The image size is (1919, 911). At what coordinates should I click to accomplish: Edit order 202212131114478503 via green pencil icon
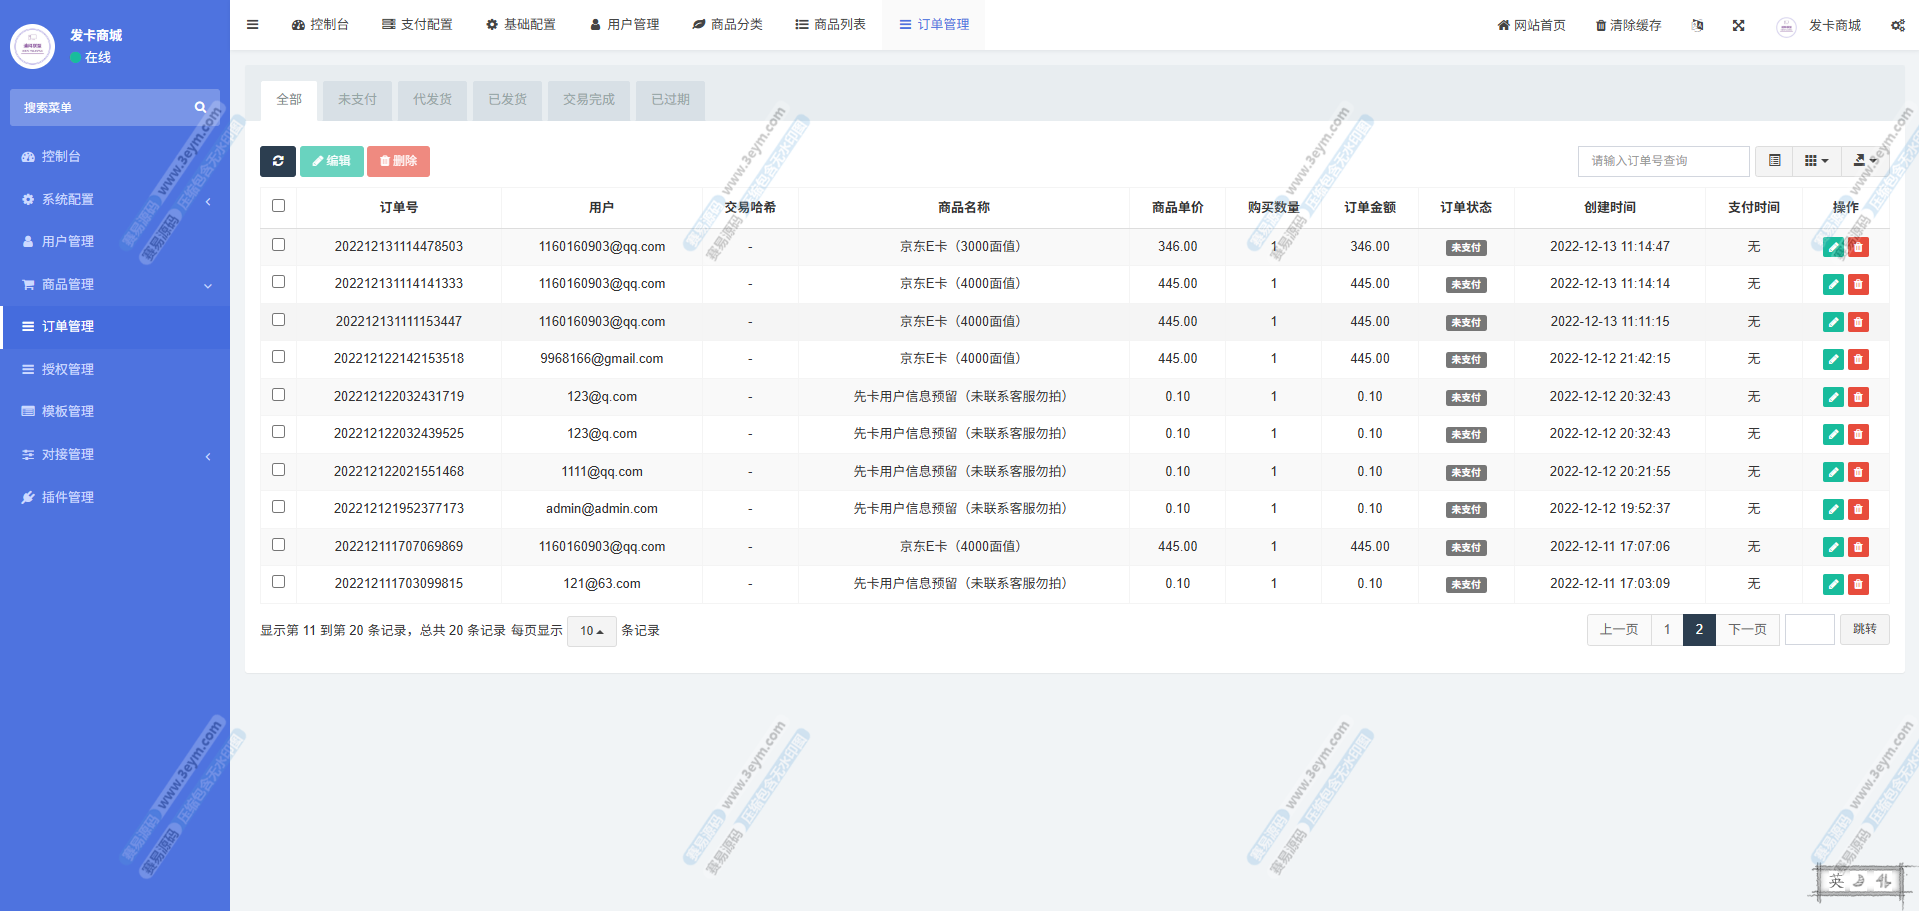1832,247
